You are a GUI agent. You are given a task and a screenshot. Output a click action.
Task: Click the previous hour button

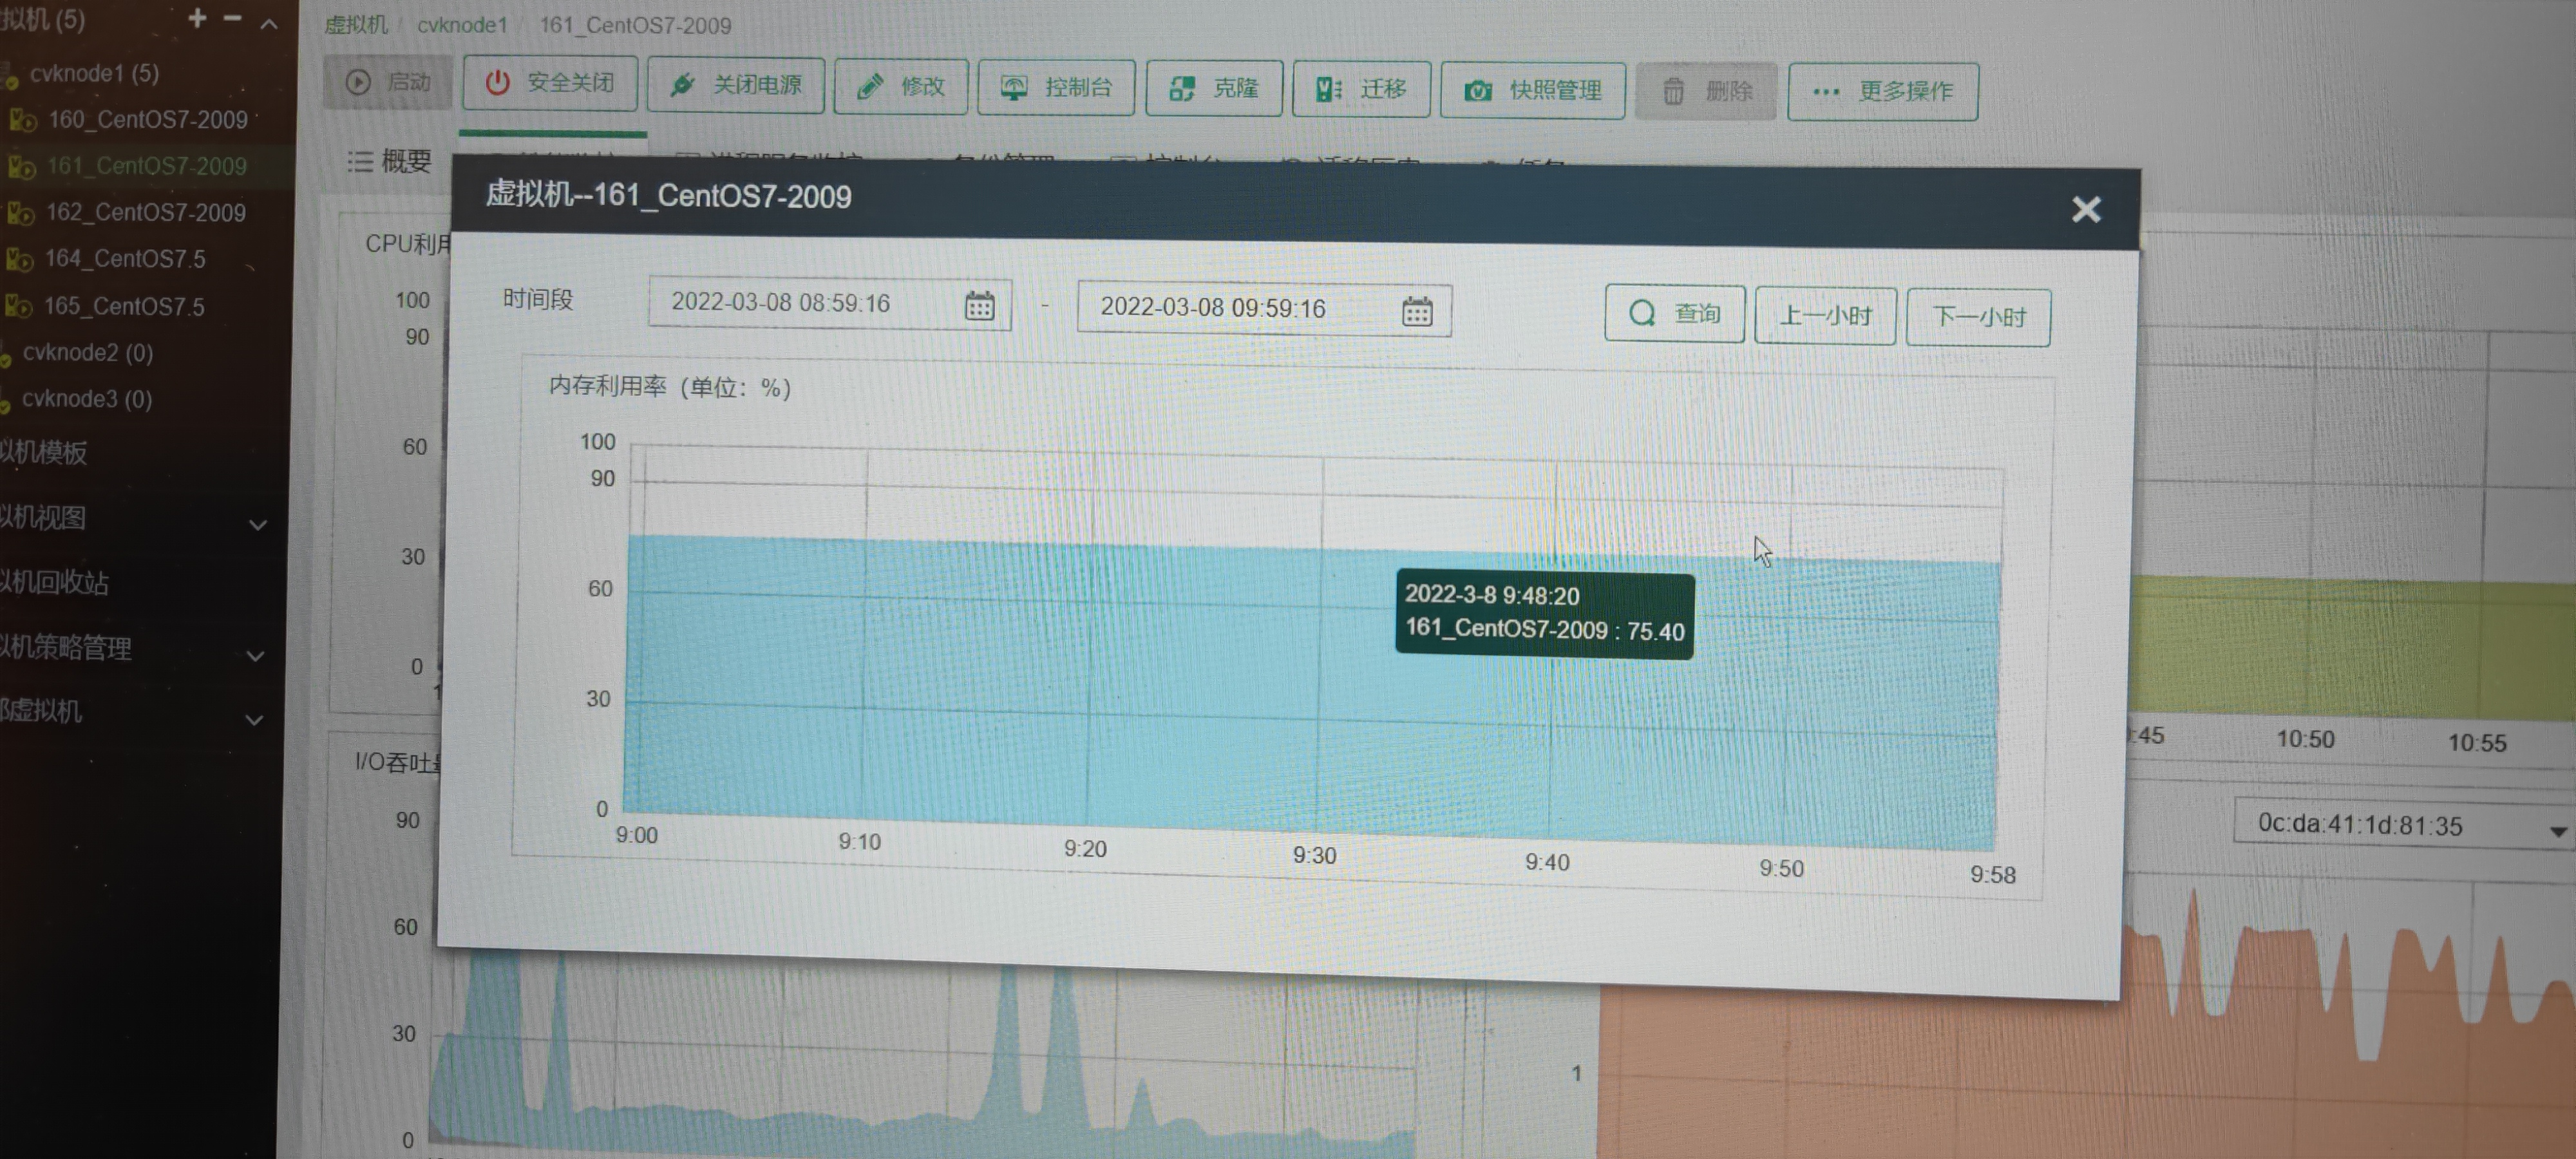point(1825,316)
